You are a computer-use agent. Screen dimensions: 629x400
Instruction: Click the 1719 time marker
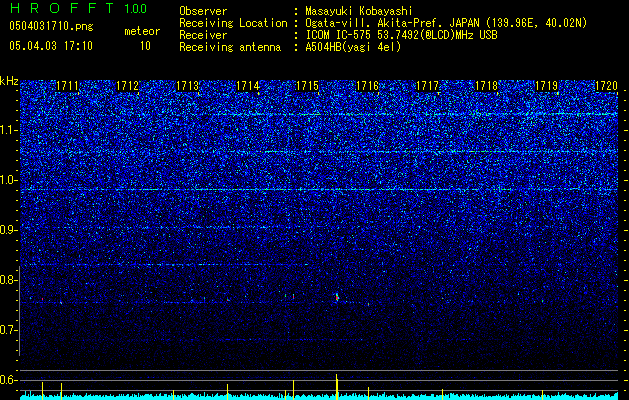click(547, 86)
